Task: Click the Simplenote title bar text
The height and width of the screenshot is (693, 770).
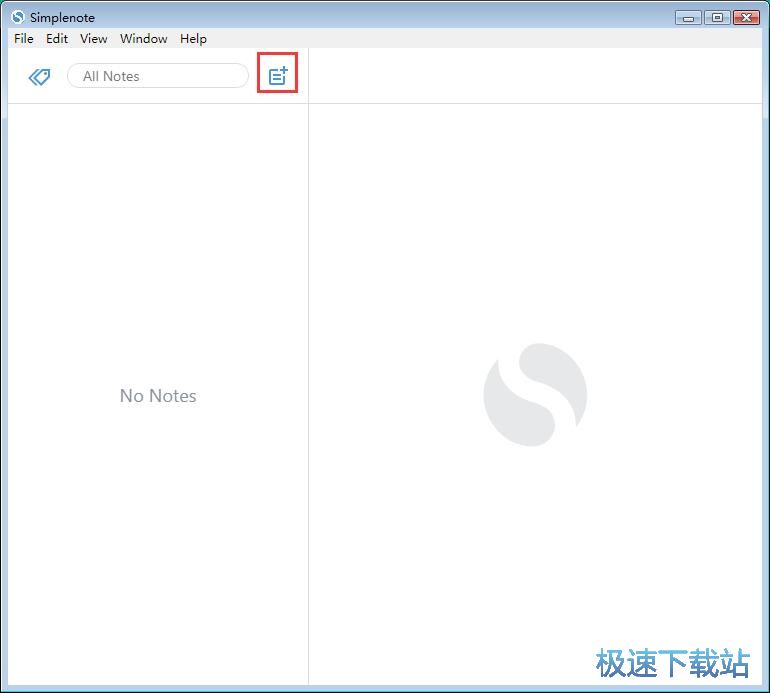Action: coord(62,18)
